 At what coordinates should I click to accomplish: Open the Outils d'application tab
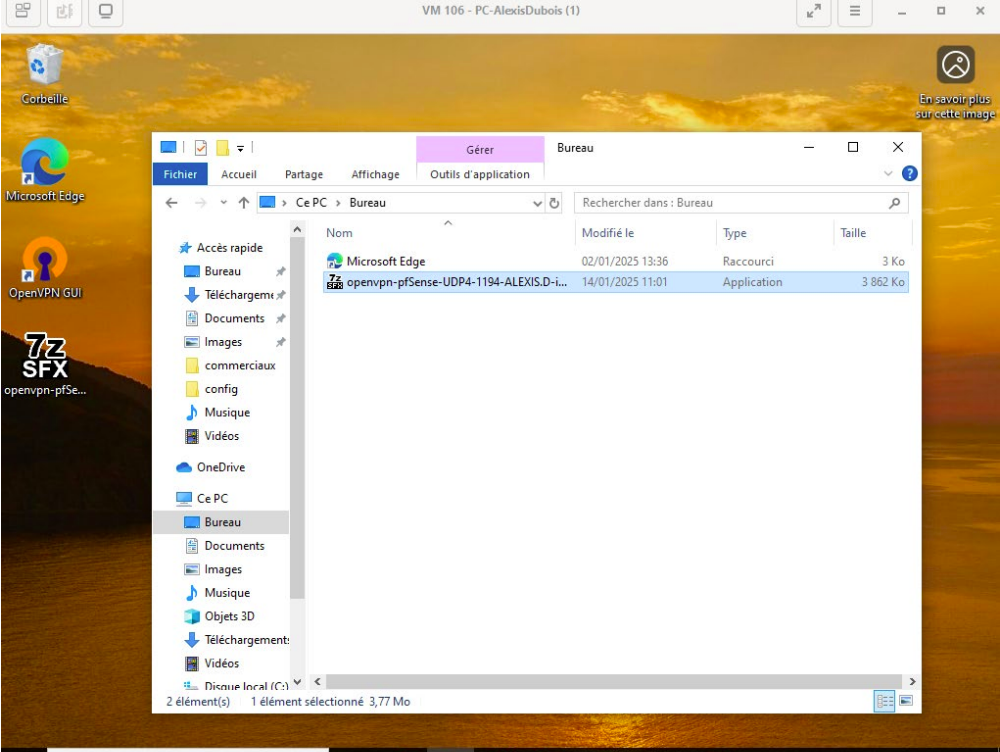480,174
